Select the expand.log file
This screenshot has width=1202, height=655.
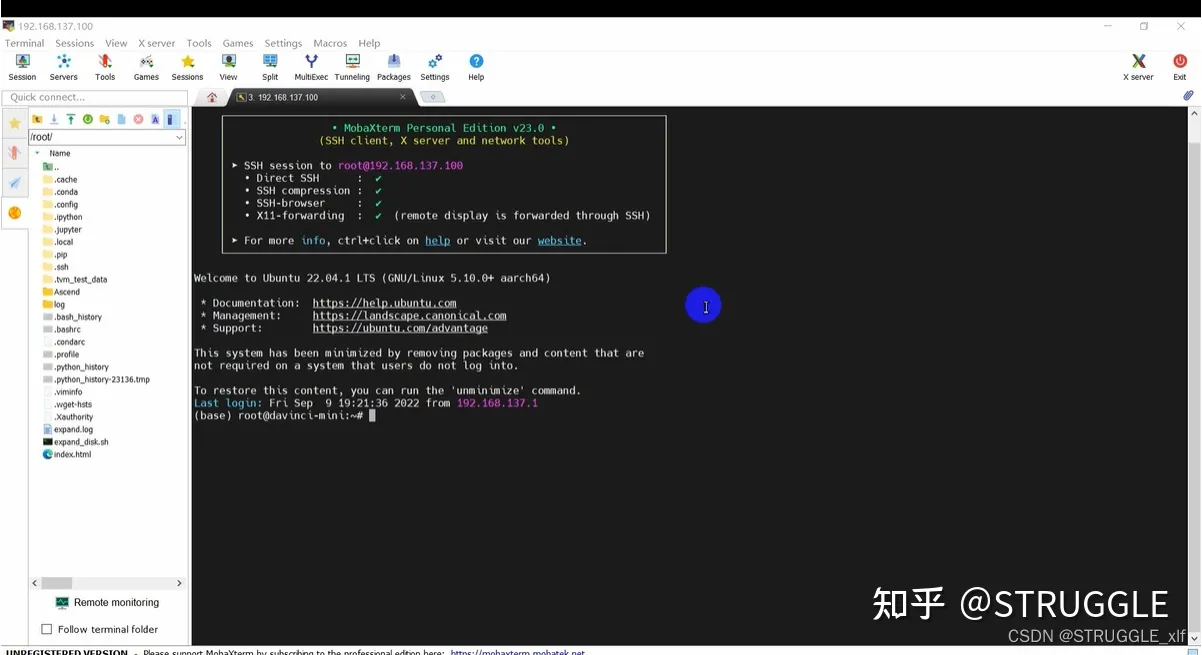[68, 429]
